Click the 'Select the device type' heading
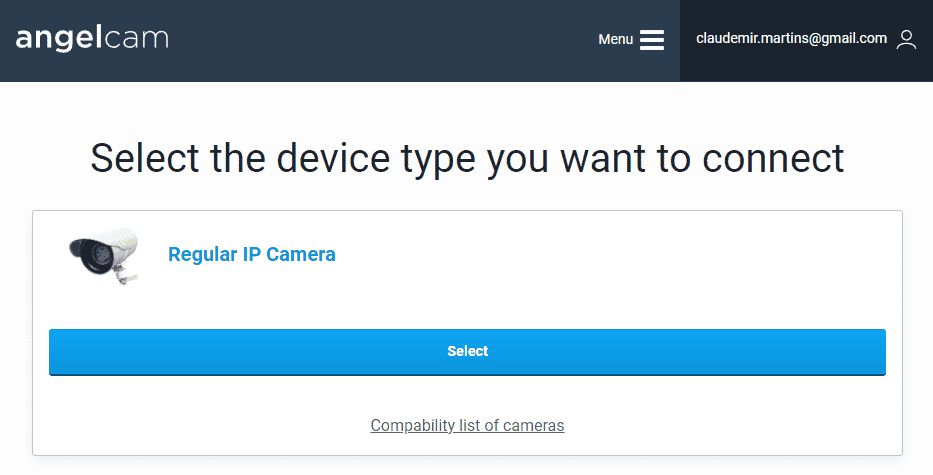The height and width of the screenshot is (475, 933). click(467, 158)
